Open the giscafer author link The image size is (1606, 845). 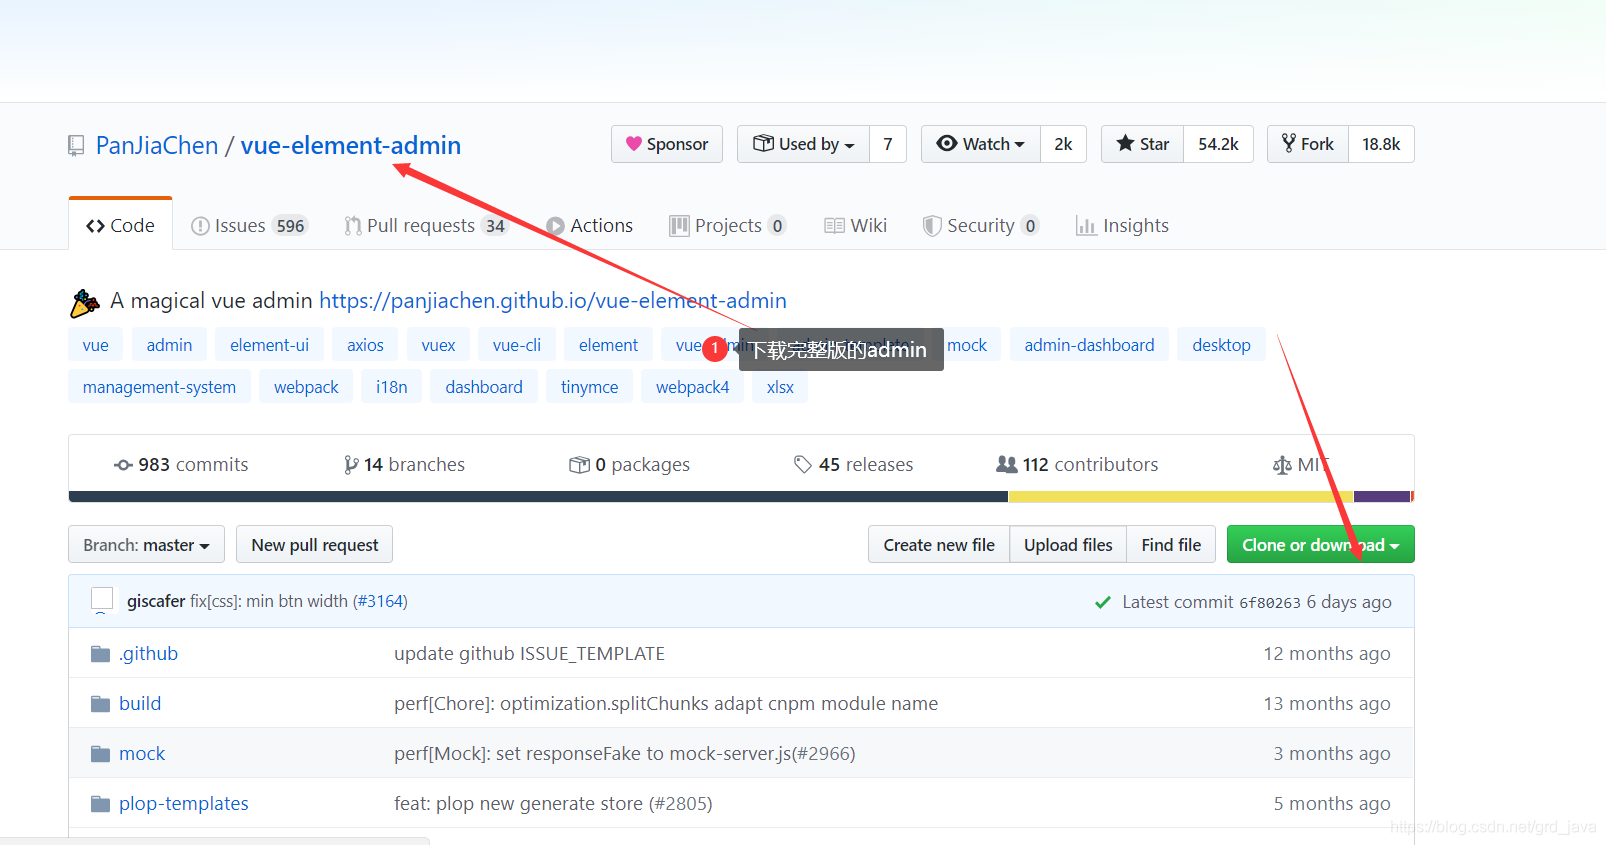[156, 601]
